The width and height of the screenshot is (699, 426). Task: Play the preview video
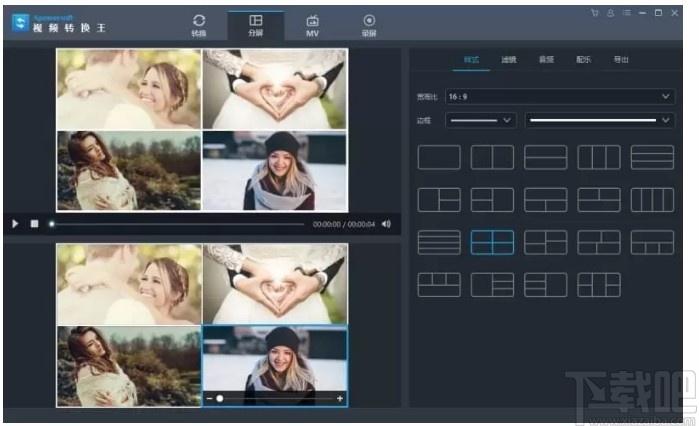15,224
